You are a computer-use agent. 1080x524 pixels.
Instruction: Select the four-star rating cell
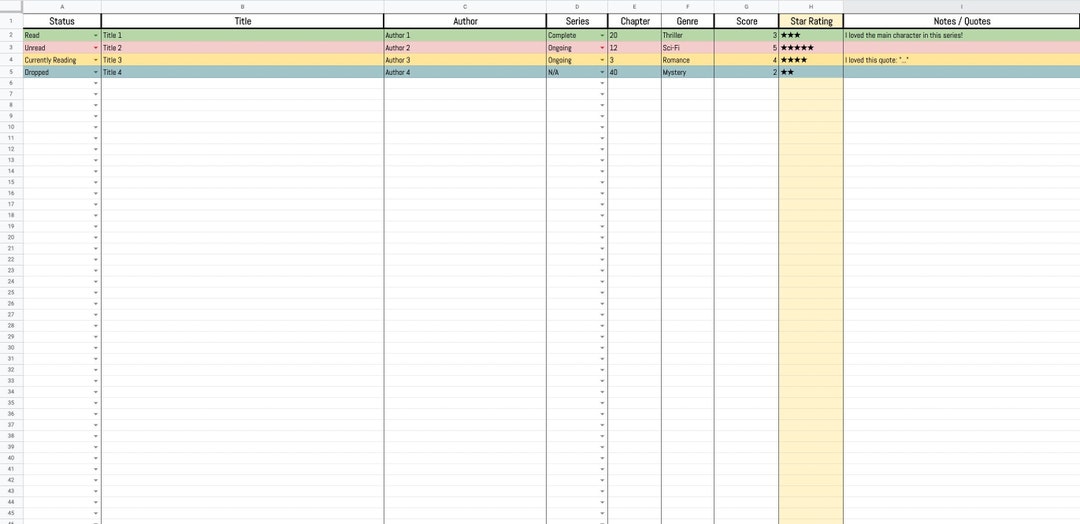[811, 61]
